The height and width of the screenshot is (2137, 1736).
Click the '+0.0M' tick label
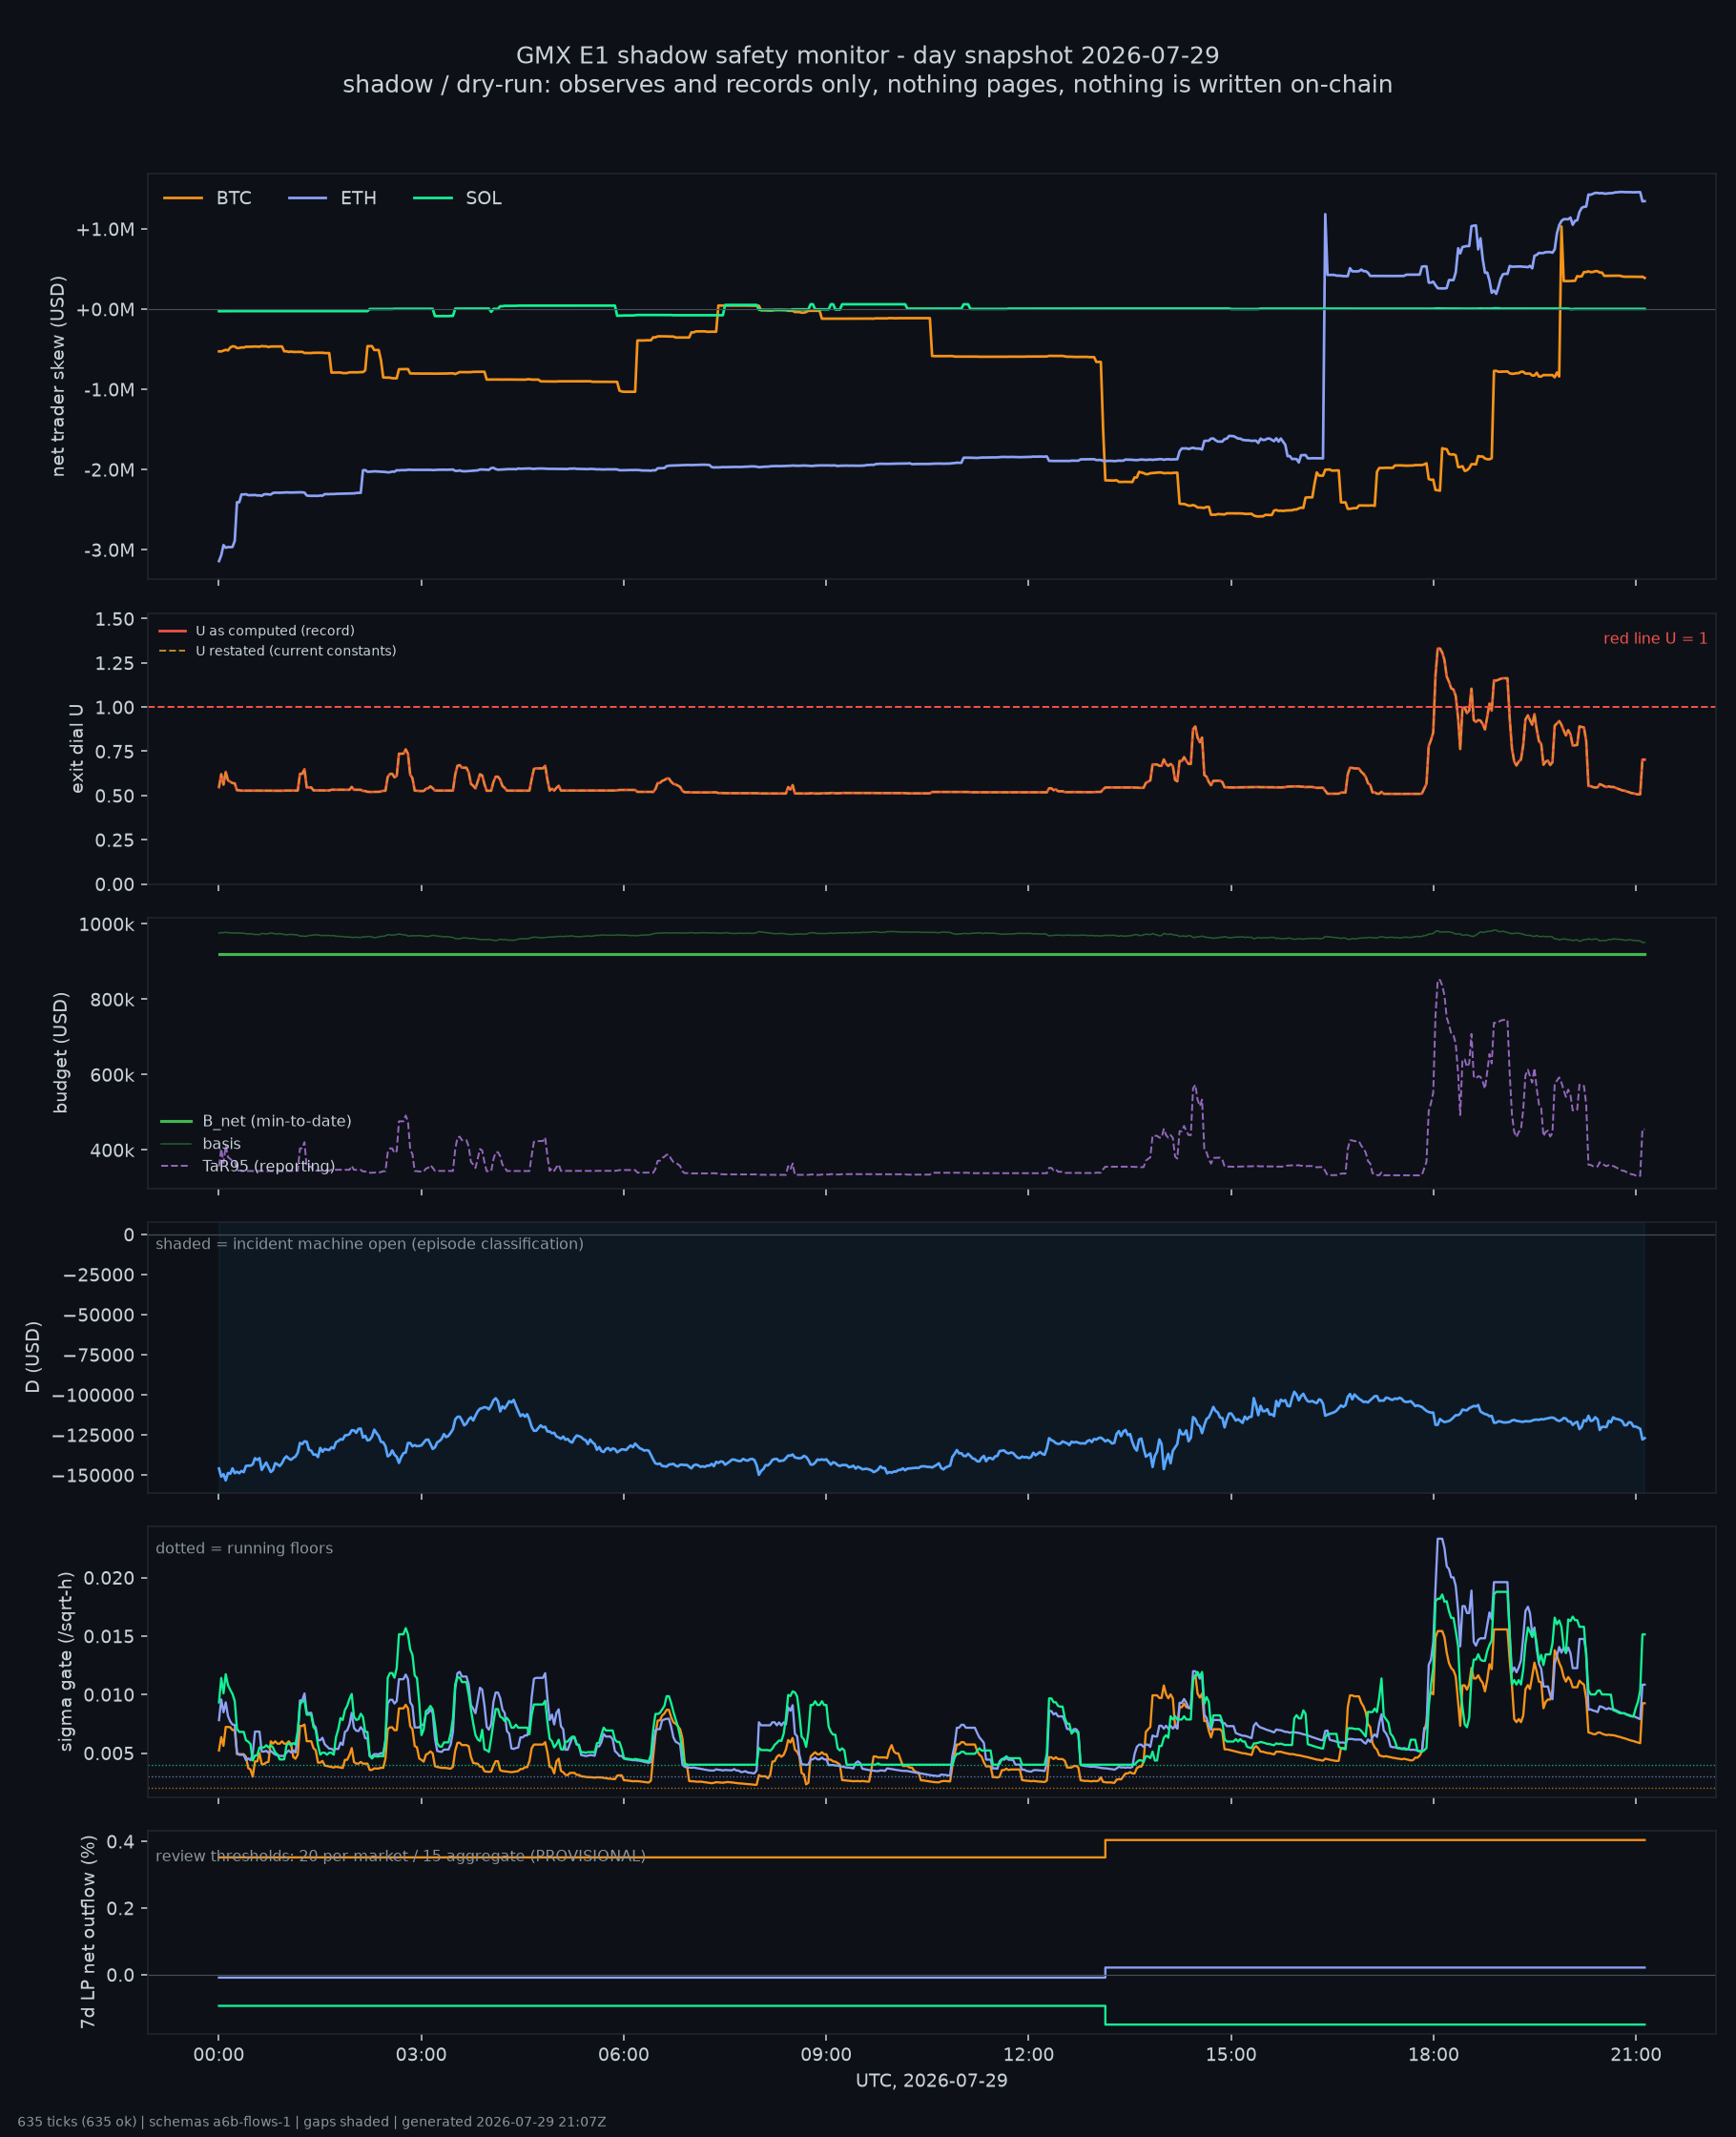pos(105,310)
